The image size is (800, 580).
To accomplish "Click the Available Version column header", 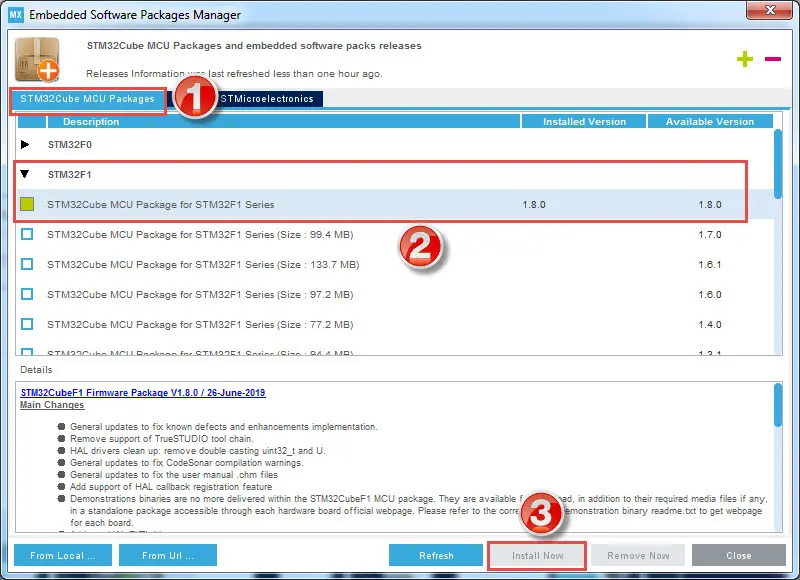I will (710, 121).
